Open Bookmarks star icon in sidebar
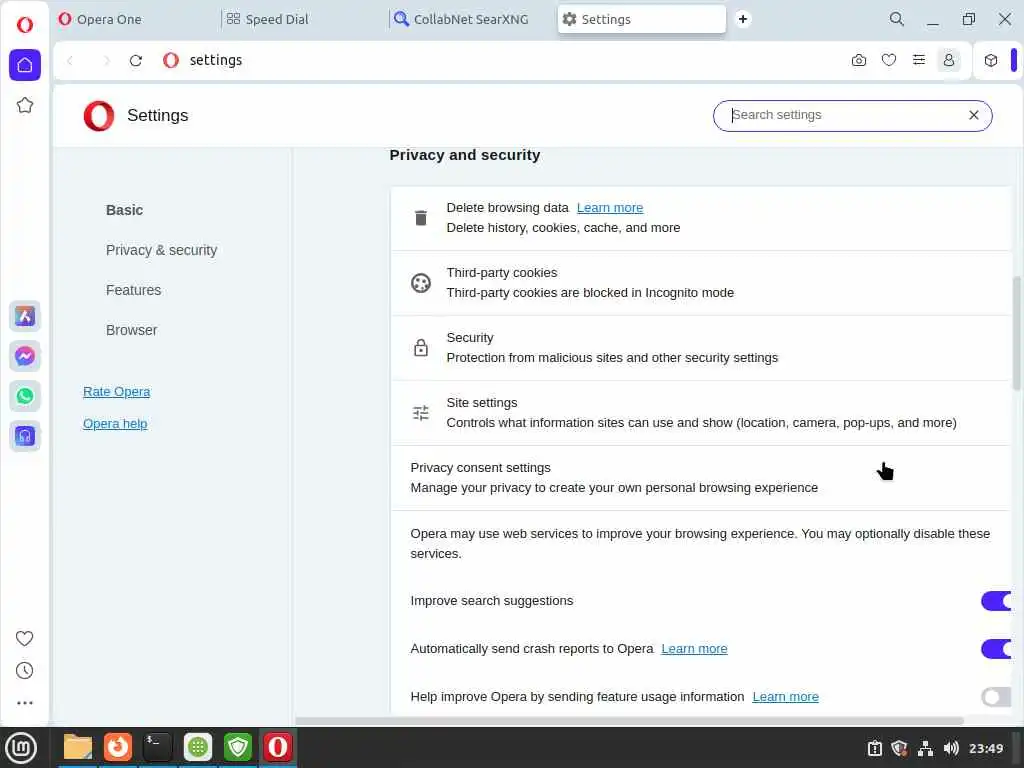1024x768 pixels. pos(25,105)
